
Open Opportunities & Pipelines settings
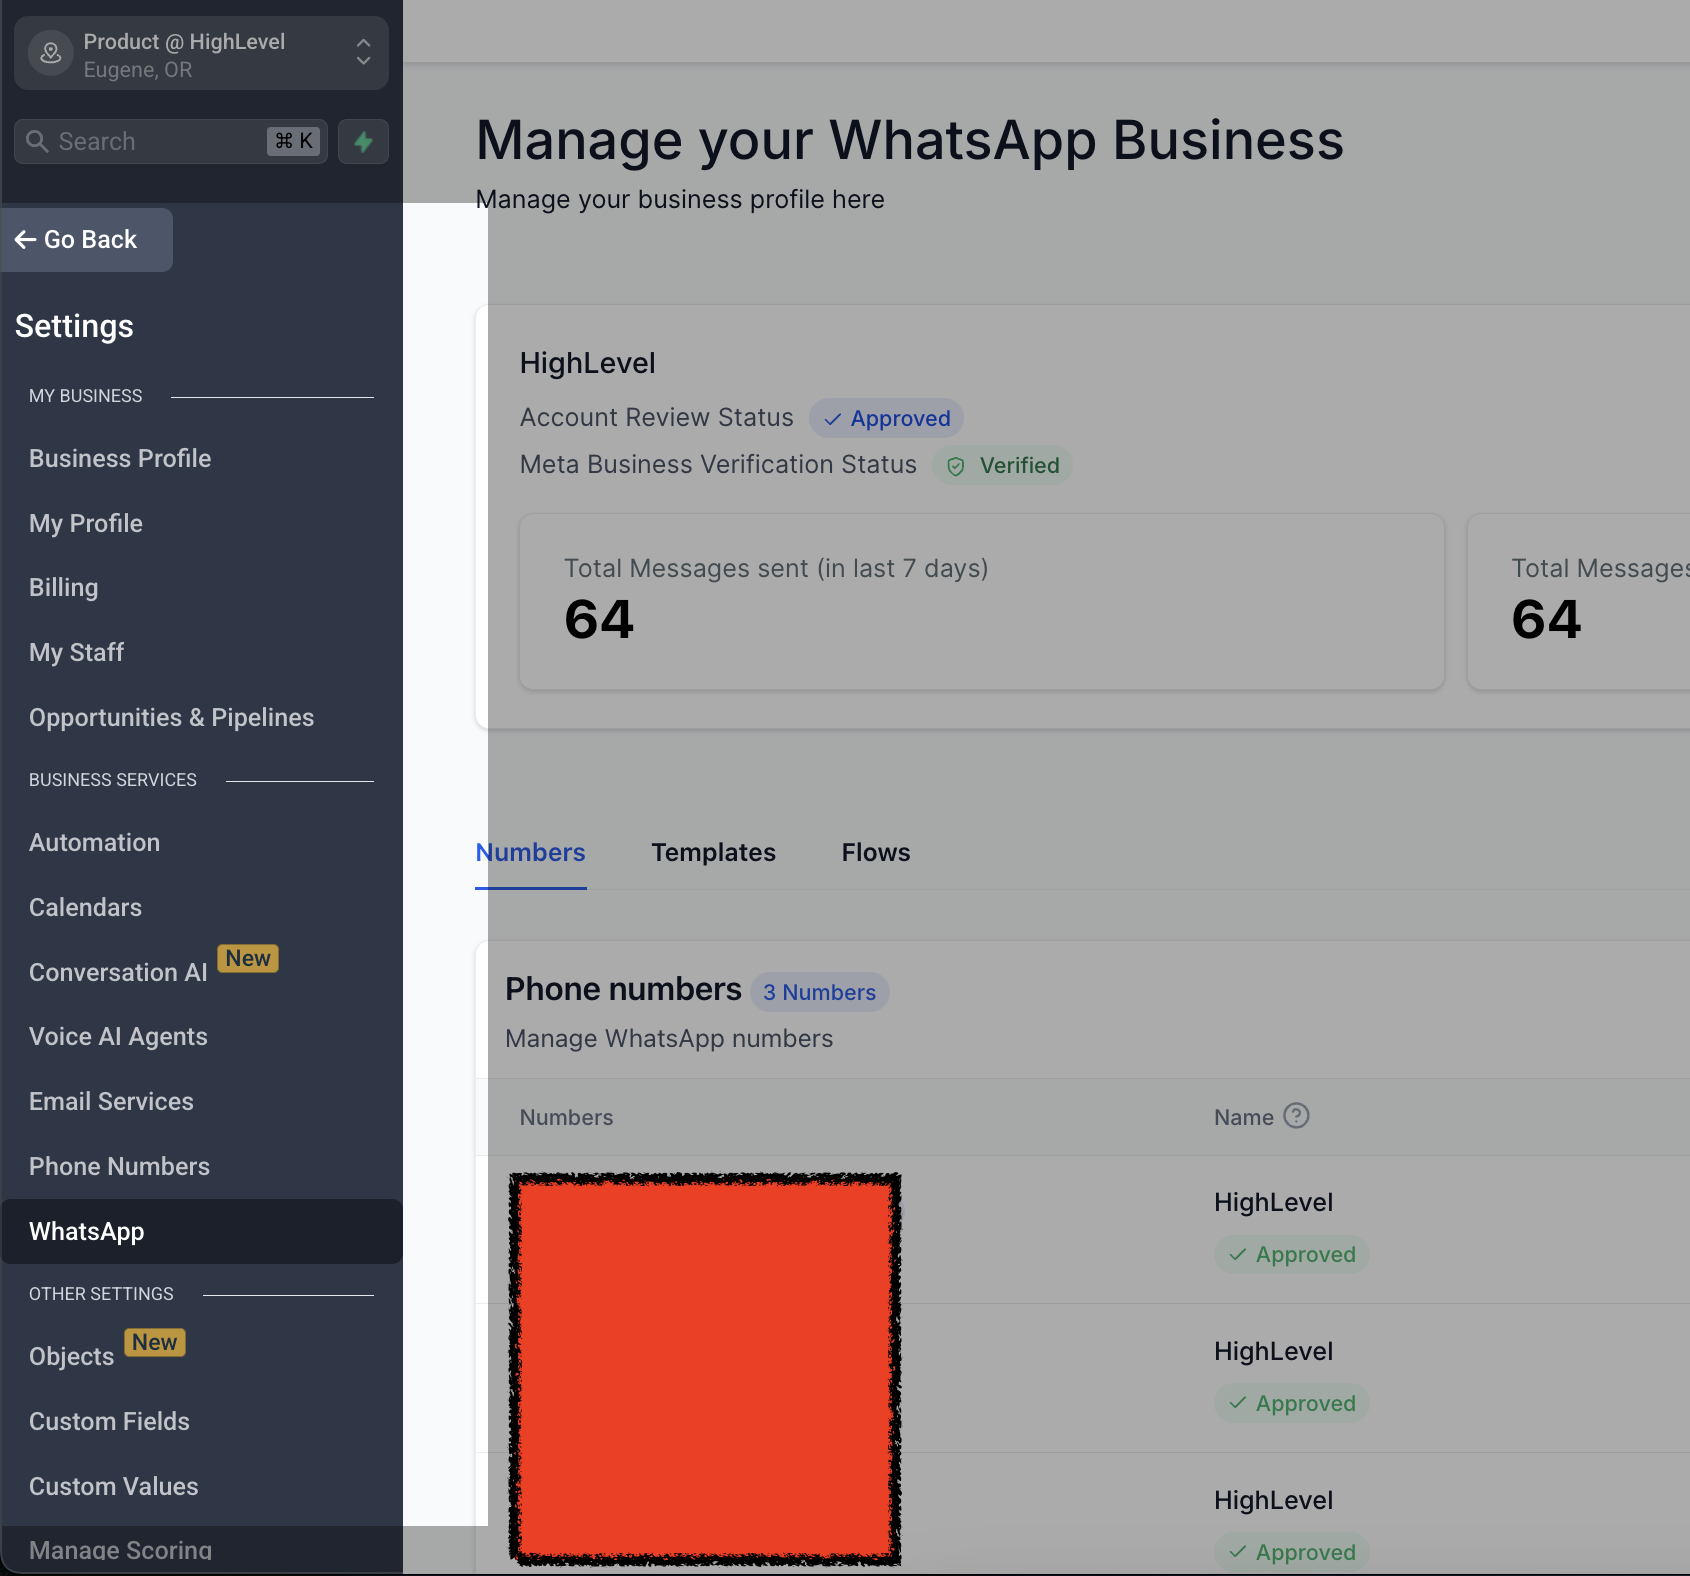point(172,718)
